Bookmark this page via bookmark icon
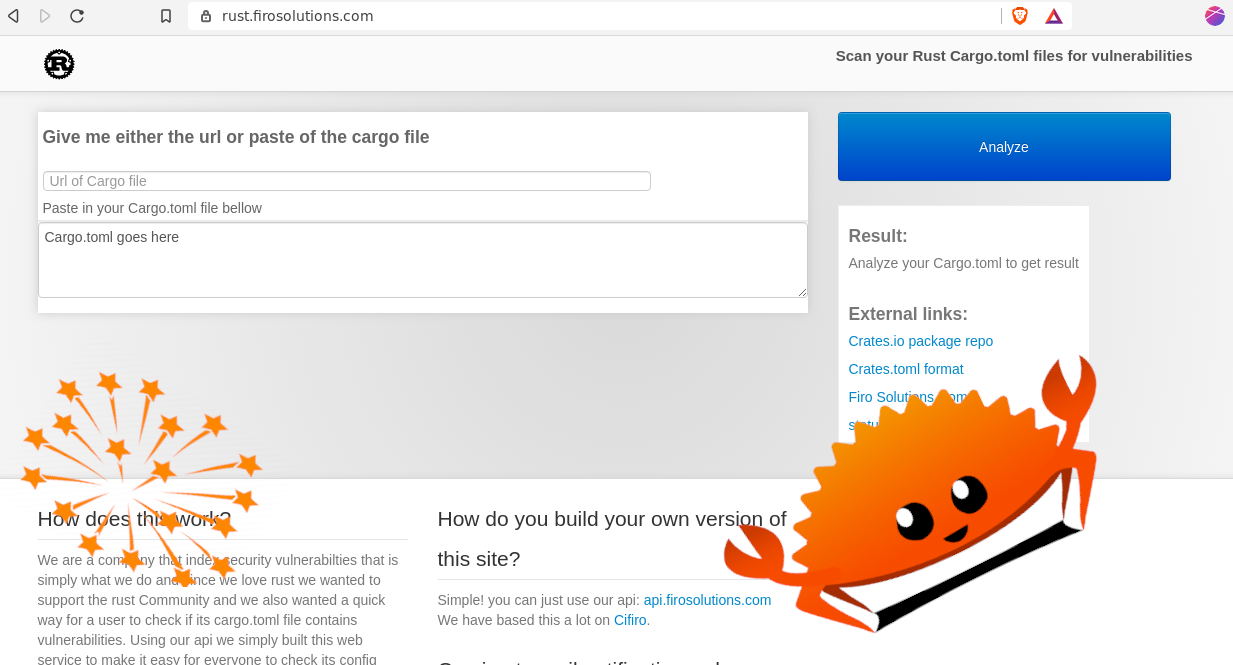The width and height of the screenshot is (1233, 665). [x=166, y=16]
